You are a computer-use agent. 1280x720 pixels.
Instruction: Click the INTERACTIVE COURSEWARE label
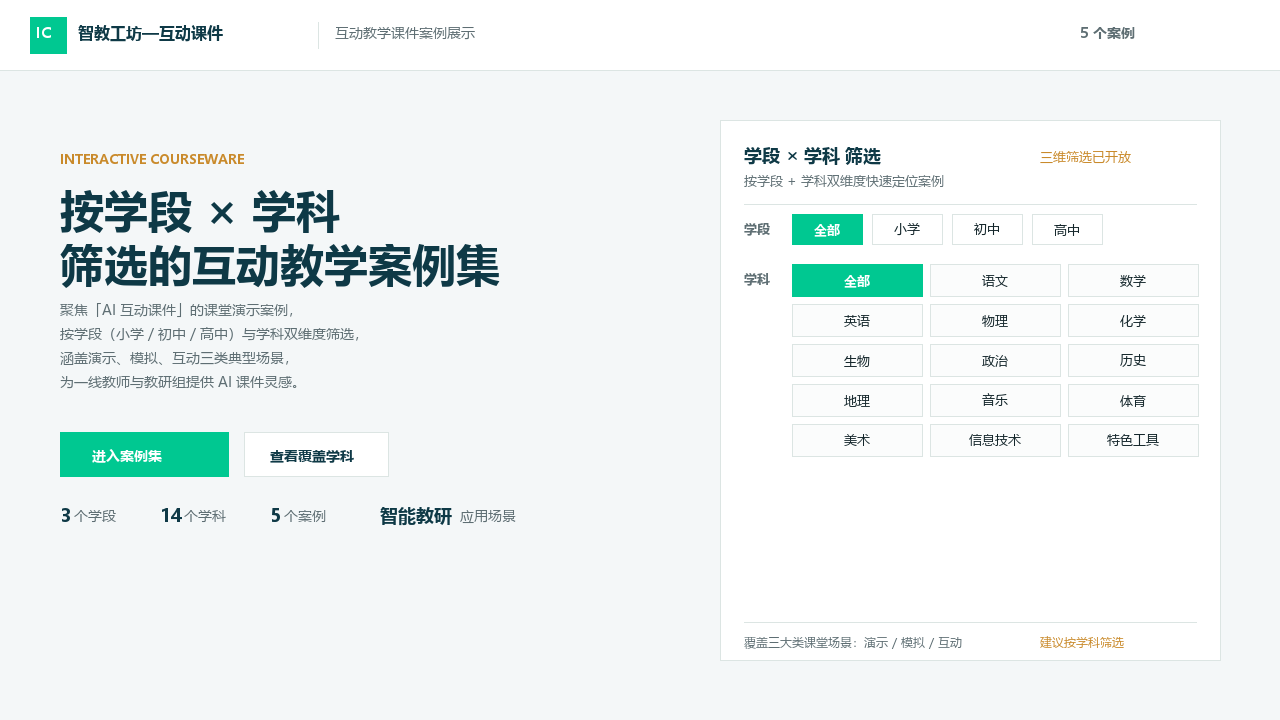[x=152, y=159]
